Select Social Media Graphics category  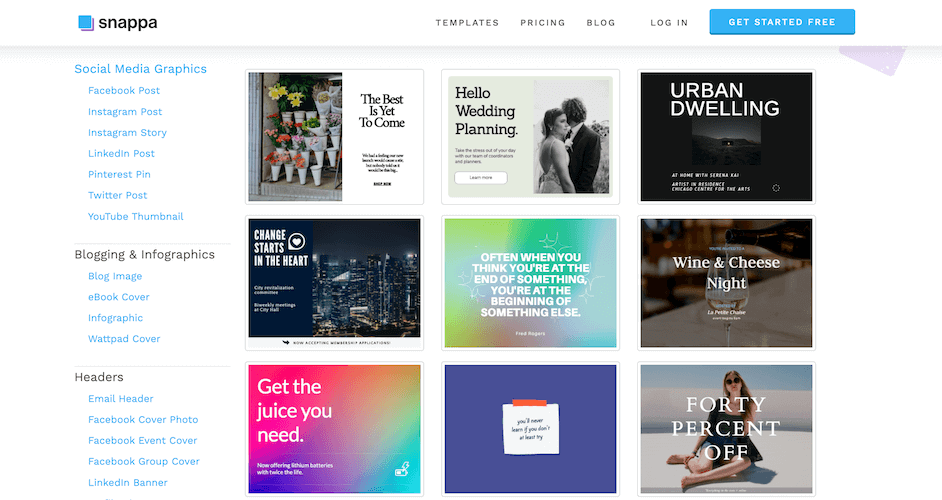pos(141,69)
